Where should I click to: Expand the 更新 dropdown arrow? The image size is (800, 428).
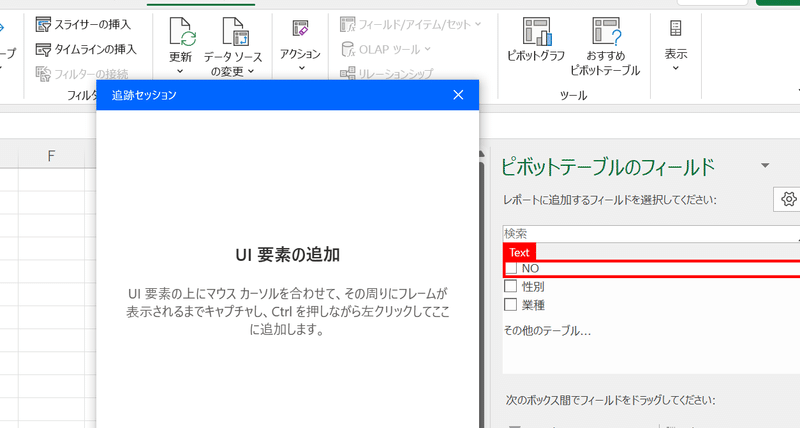point(180,71)
